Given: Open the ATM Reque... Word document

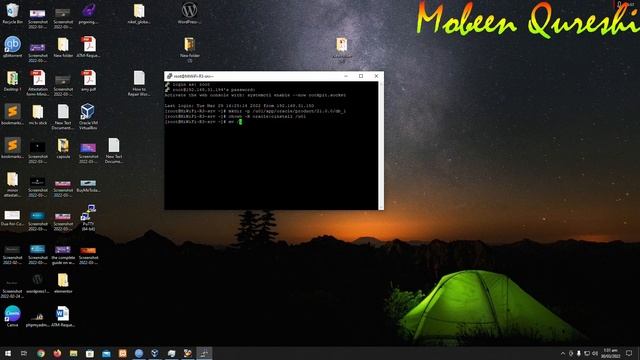Looking at the screenshot, I should click(63, 316).
